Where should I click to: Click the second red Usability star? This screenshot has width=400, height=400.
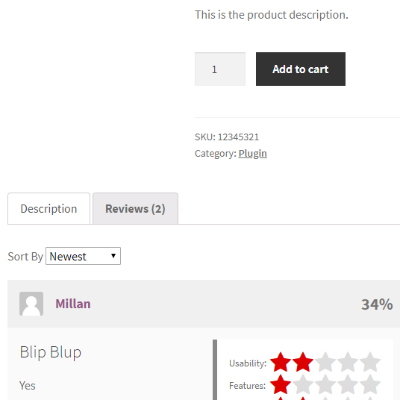point(303,362)
